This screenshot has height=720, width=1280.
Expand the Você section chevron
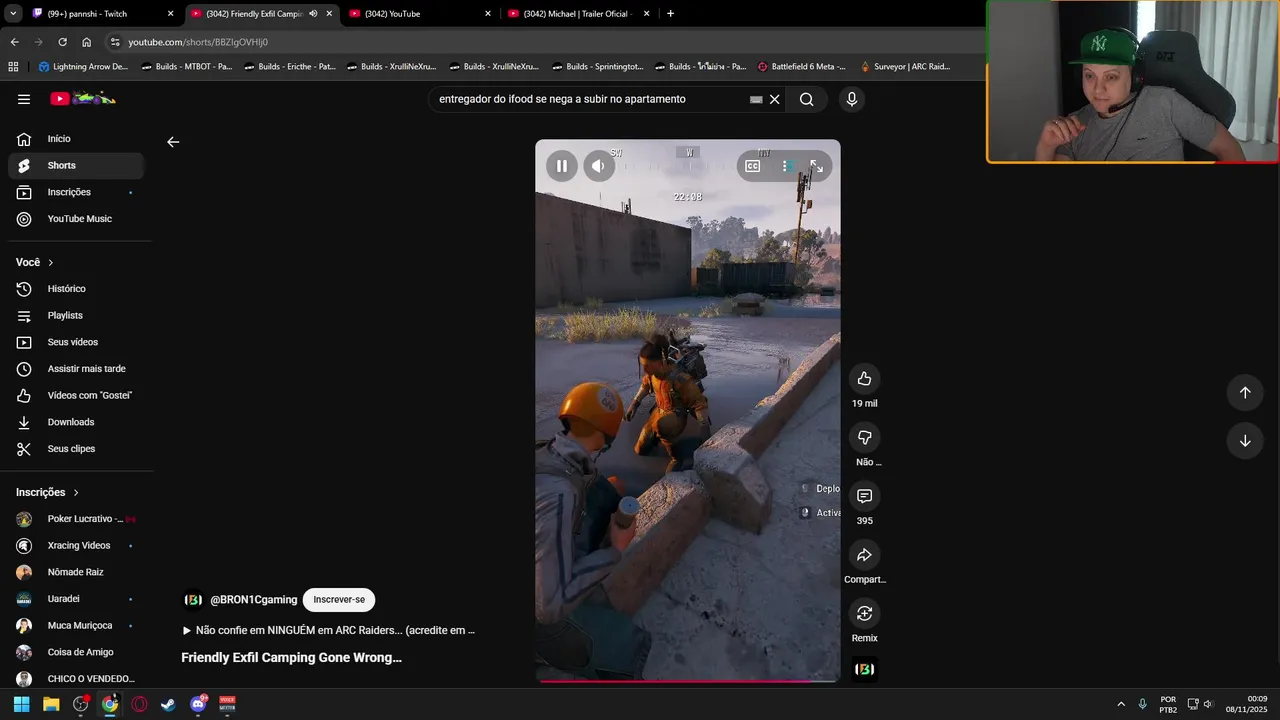click(x=51, y=262)
